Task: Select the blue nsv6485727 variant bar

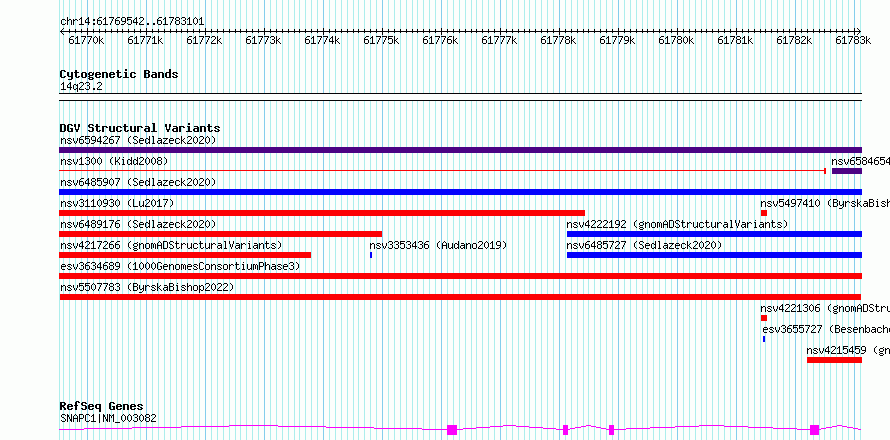Action: [715, 255]
